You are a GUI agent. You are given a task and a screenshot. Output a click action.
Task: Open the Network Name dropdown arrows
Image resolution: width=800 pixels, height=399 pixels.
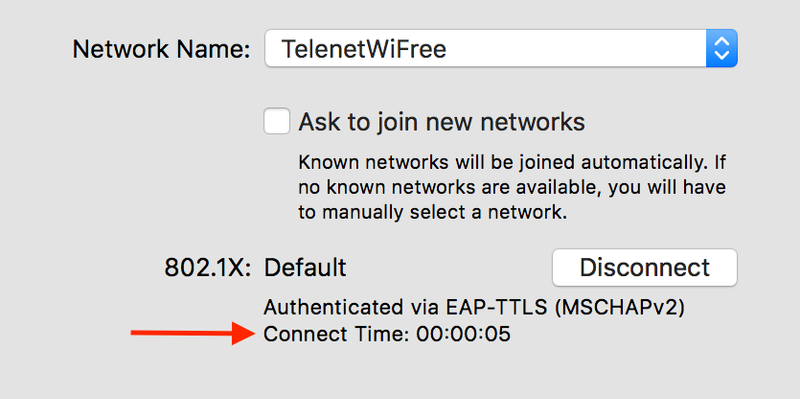point(721,48)
